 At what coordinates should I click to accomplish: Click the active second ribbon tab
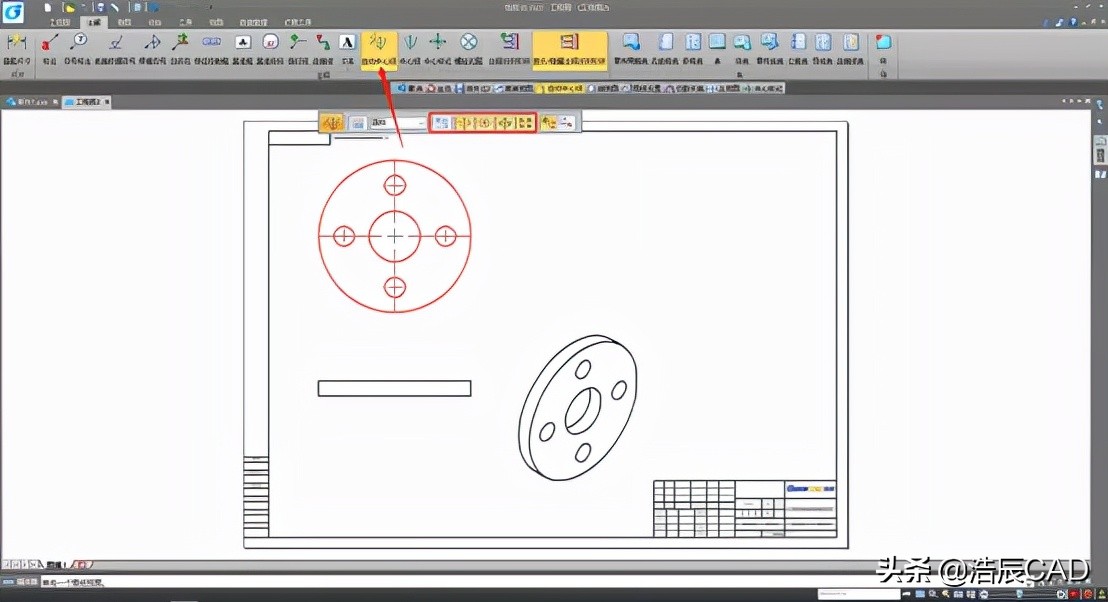[93, 23]
